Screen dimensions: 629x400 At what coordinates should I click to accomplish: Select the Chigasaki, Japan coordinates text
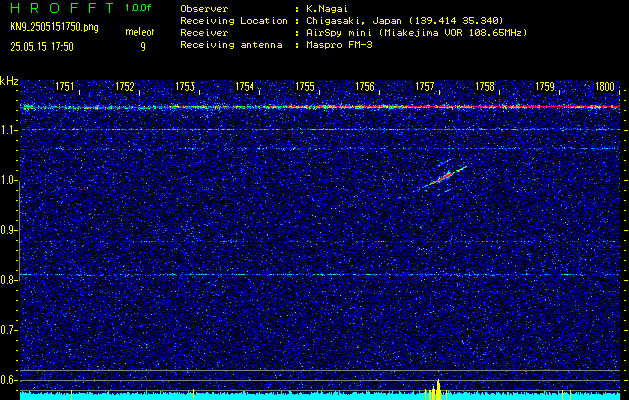tap(404, 20)
